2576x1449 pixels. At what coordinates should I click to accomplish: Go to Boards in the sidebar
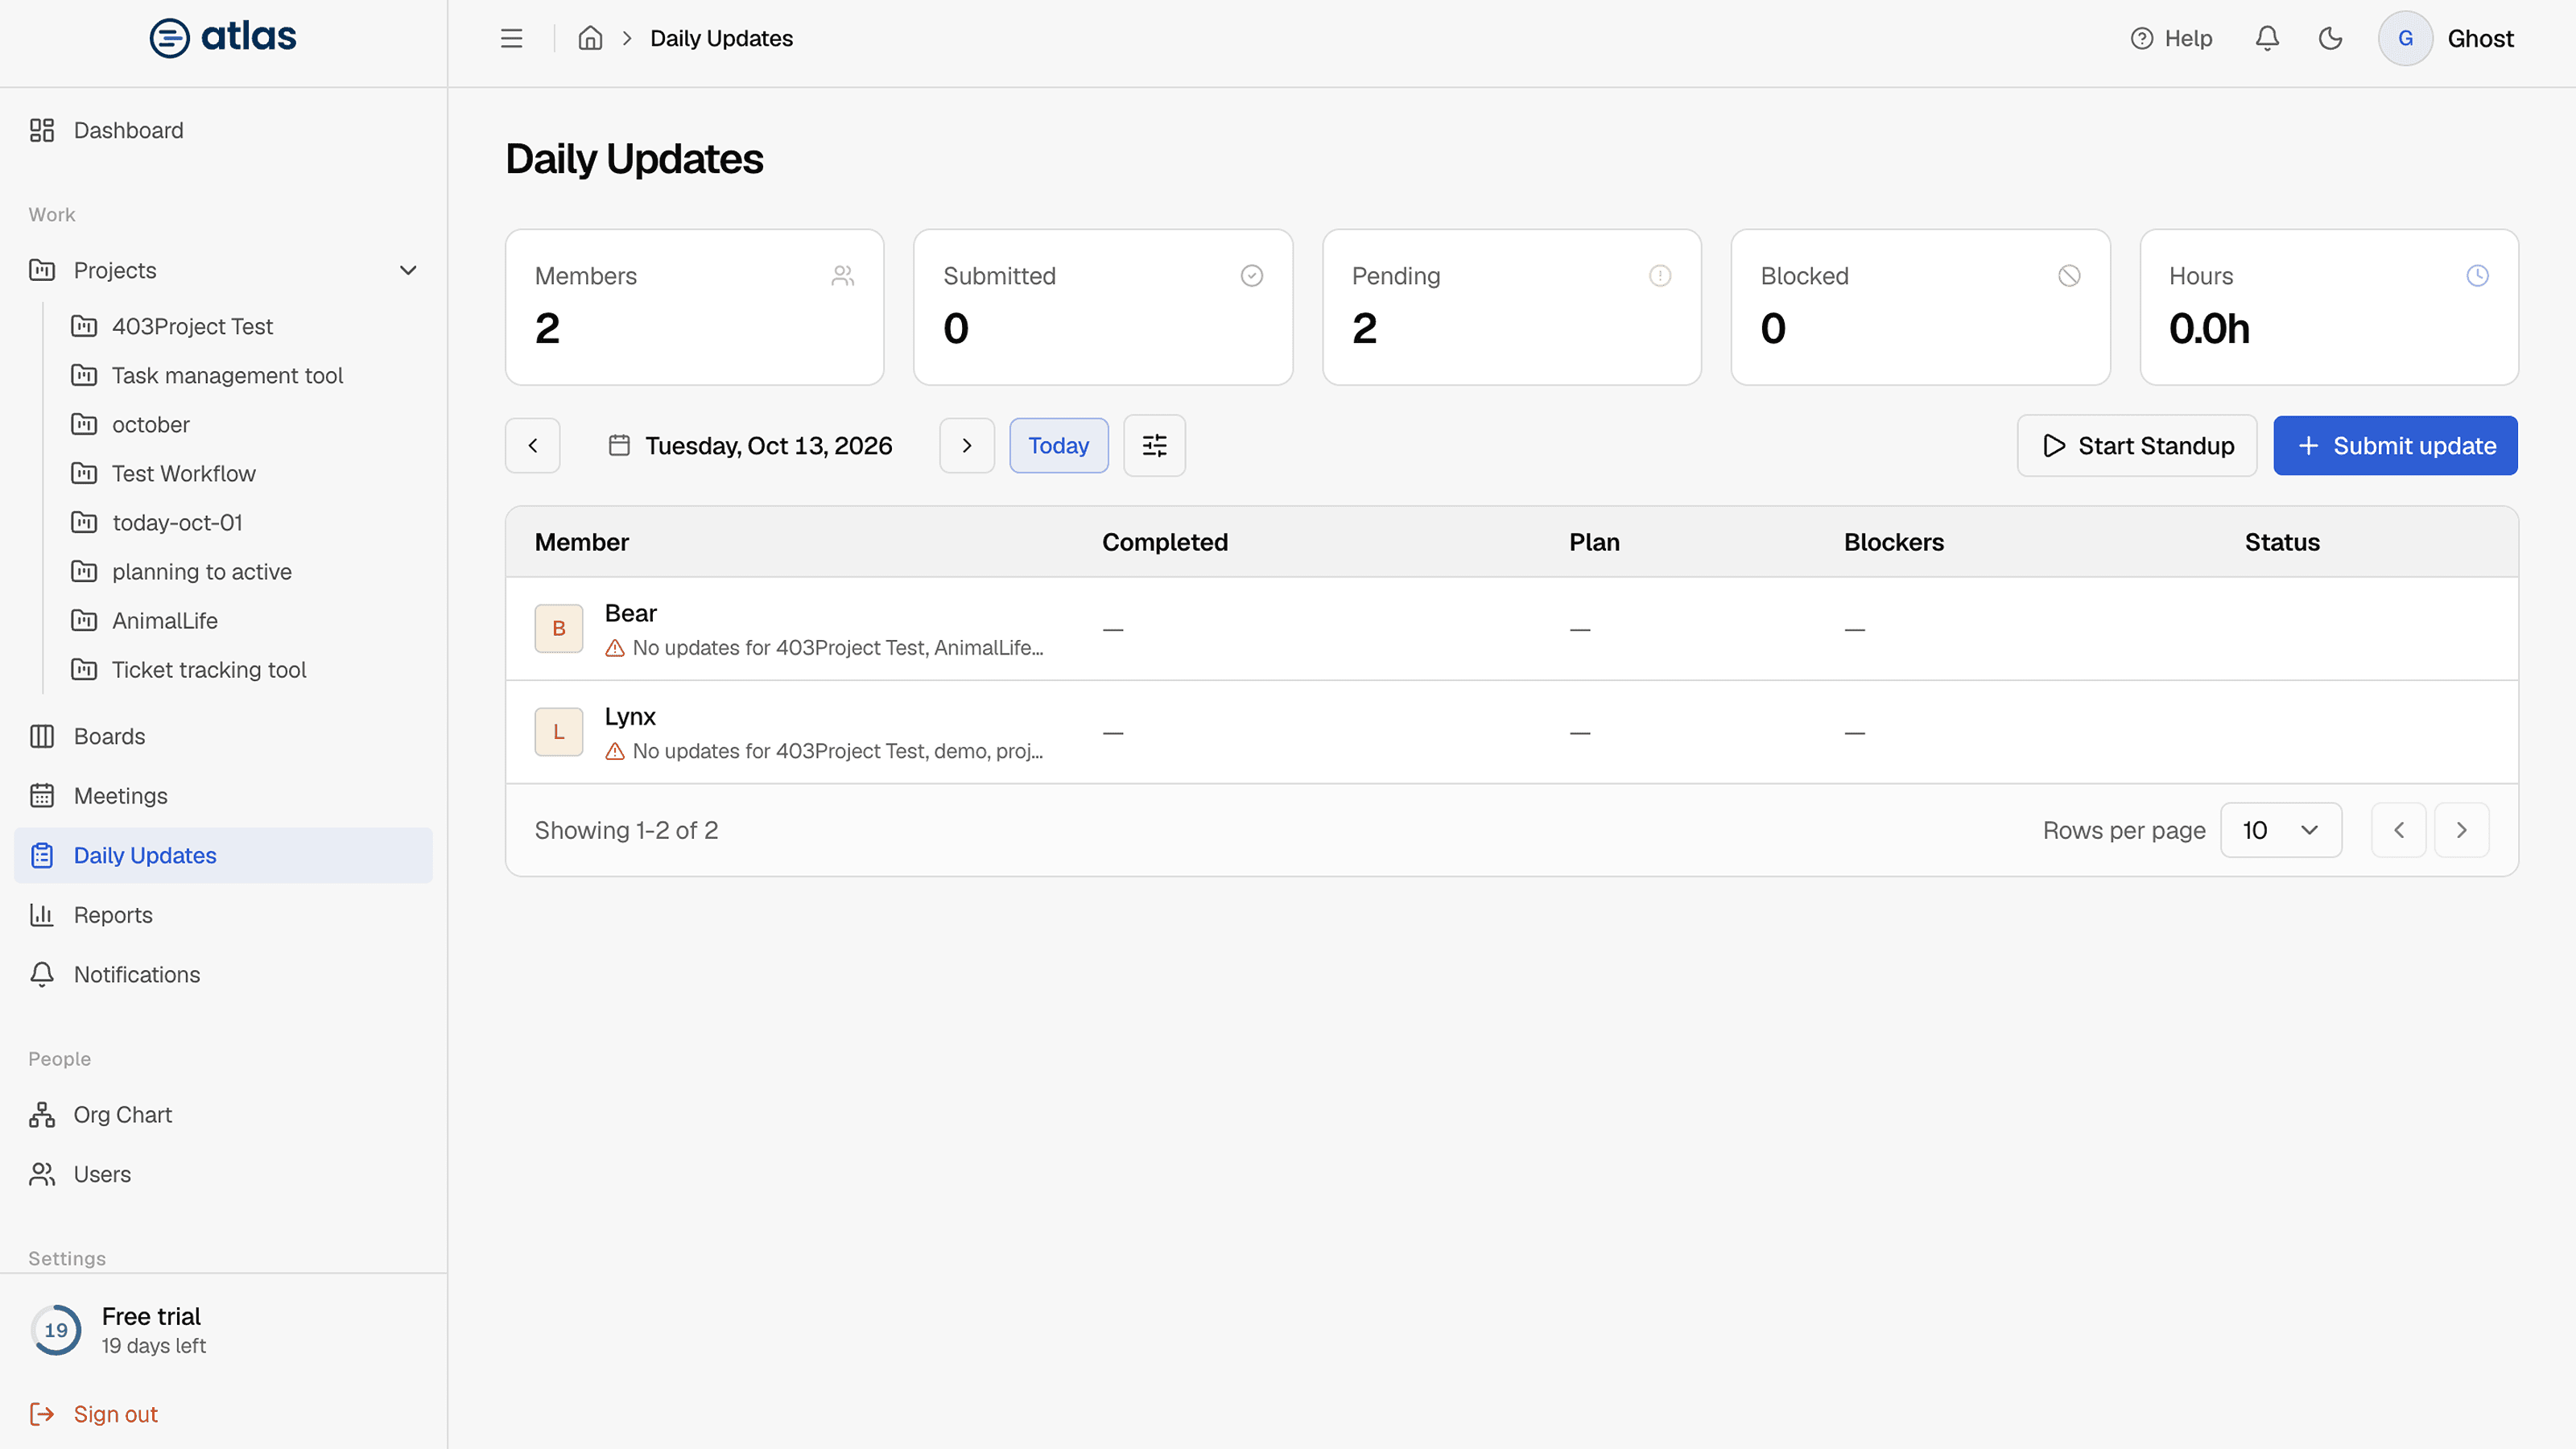click(x=223, y=736)
